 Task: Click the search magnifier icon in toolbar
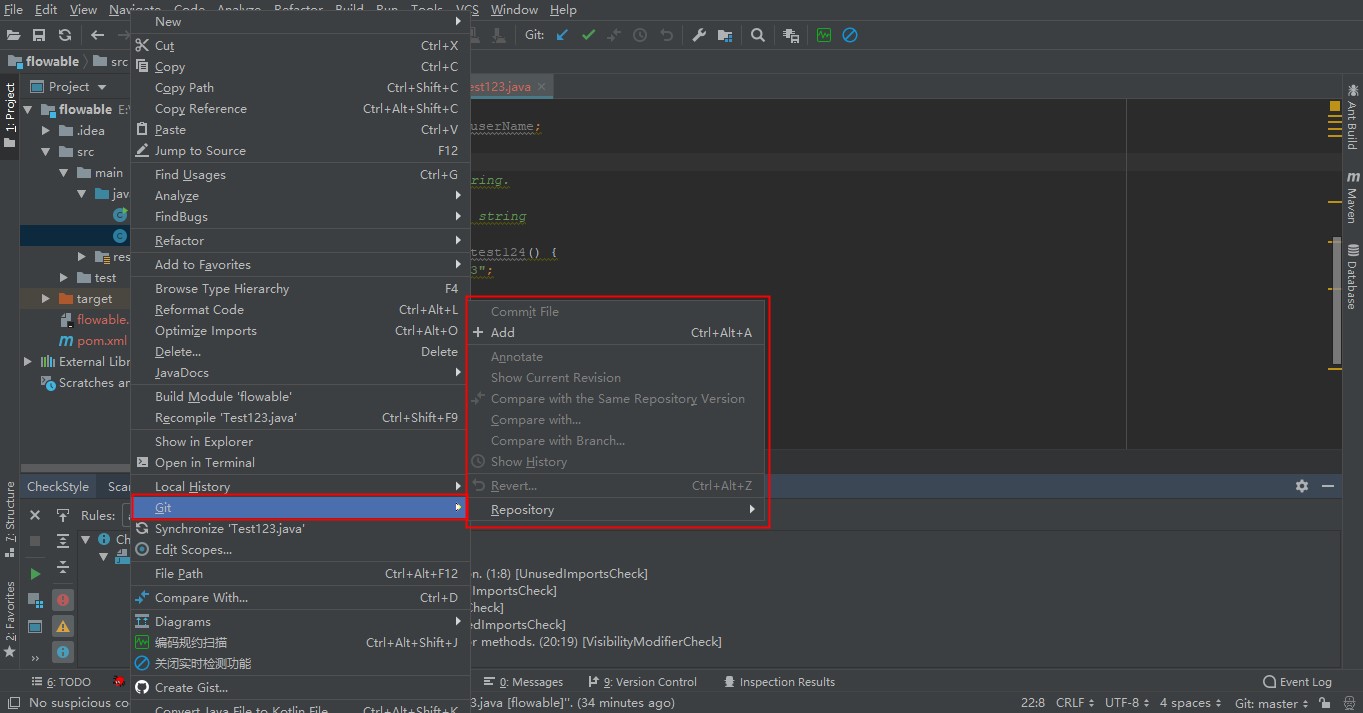758,35
